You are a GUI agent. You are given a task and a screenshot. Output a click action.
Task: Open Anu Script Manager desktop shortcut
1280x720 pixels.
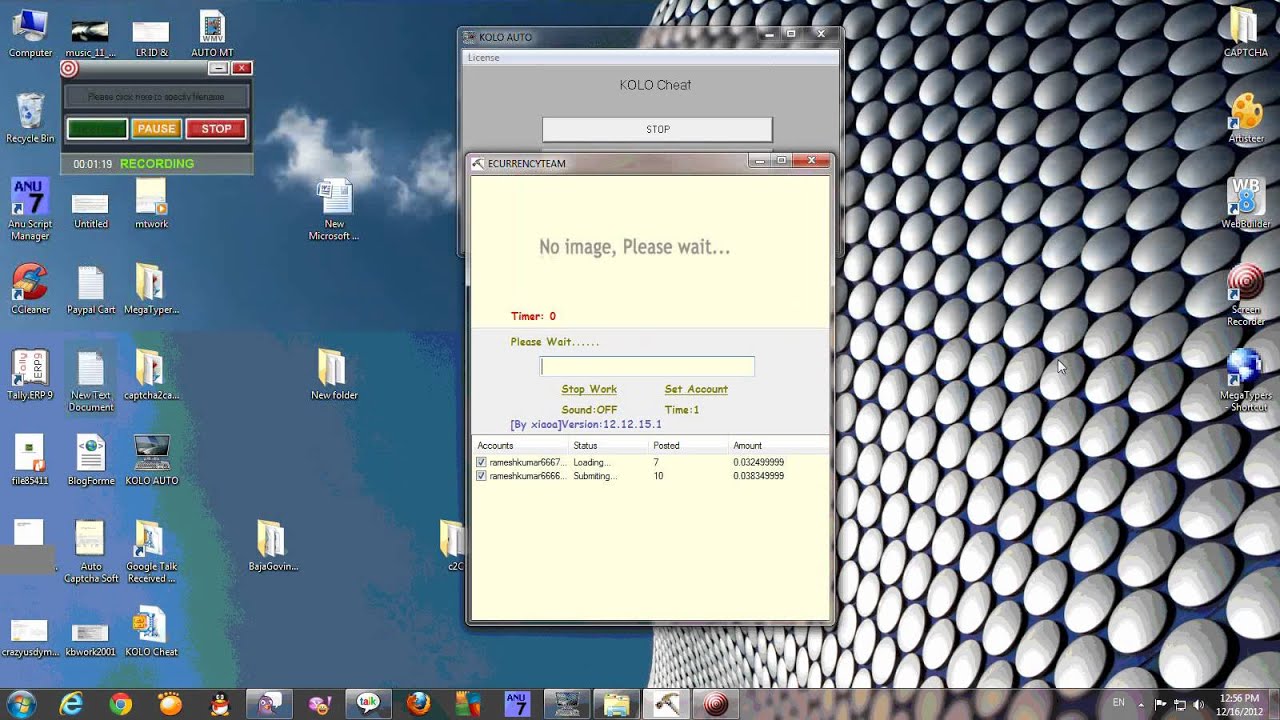click(x=30, y=208)
